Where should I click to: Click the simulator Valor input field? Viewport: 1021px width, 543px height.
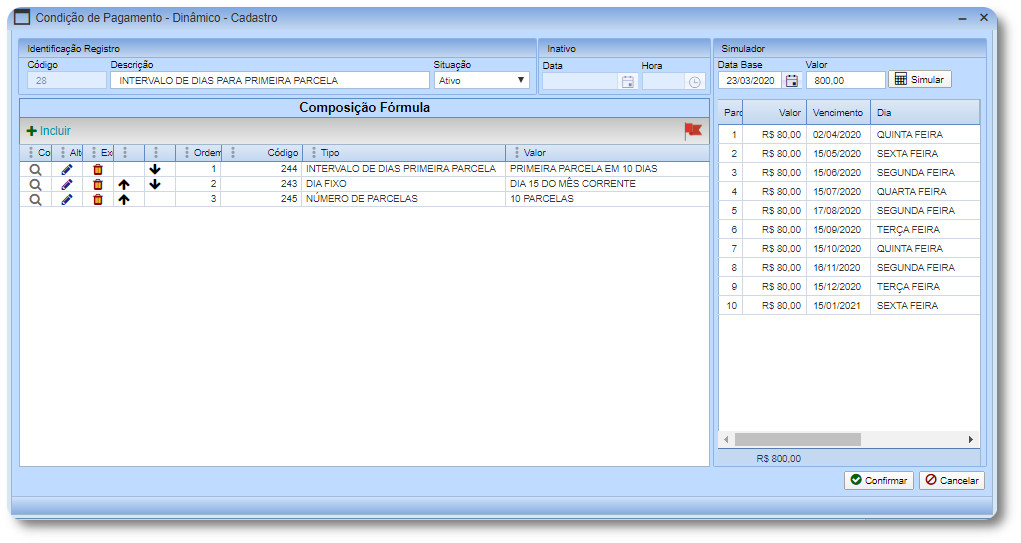[x=845, y=80]
